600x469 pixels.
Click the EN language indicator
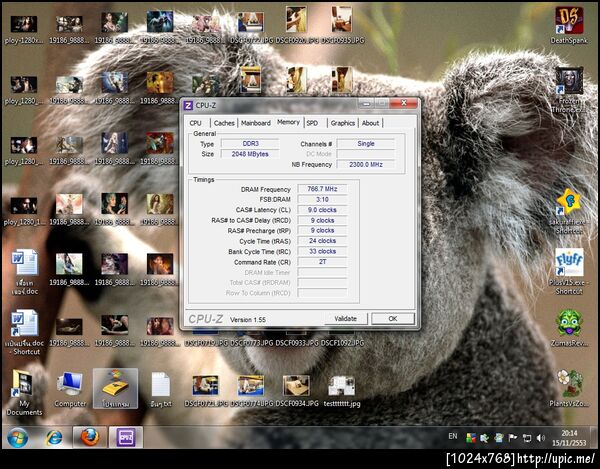point(453,436)
